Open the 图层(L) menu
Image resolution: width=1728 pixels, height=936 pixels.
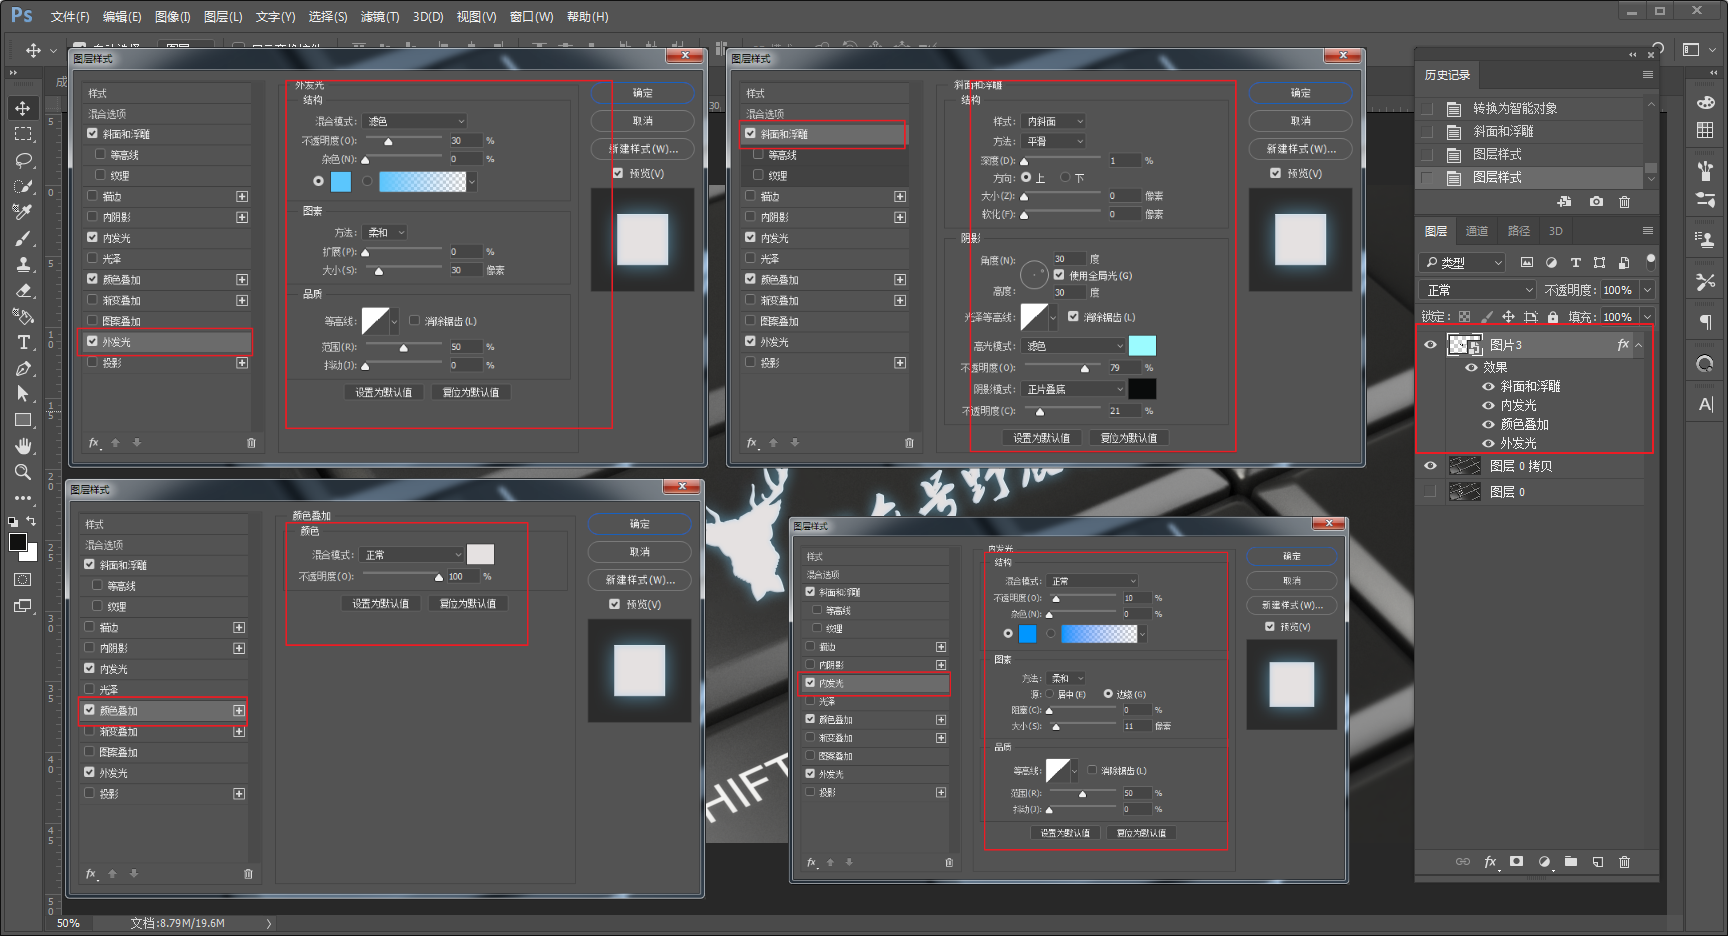223,17
